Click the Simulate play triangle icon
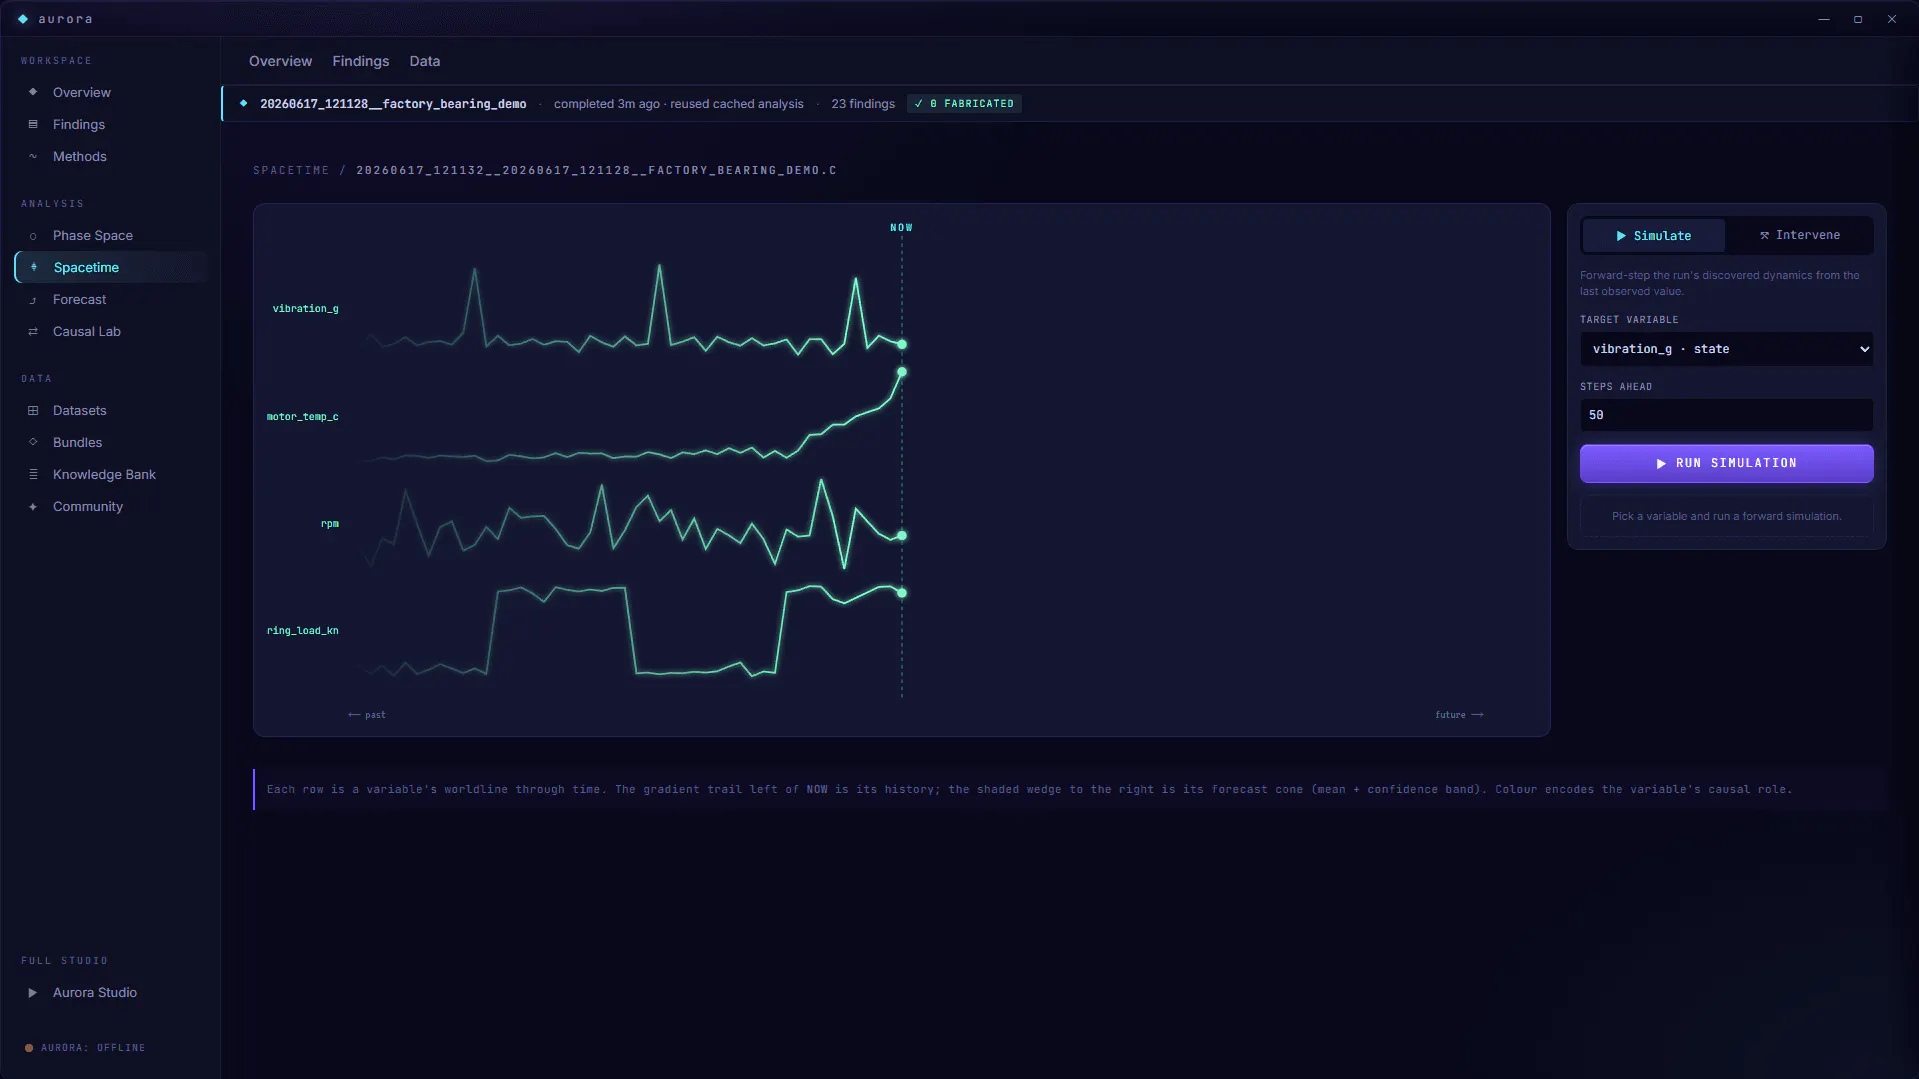The height and width of the screenshot is (1079, 1919). click(x=1621, y=236)
